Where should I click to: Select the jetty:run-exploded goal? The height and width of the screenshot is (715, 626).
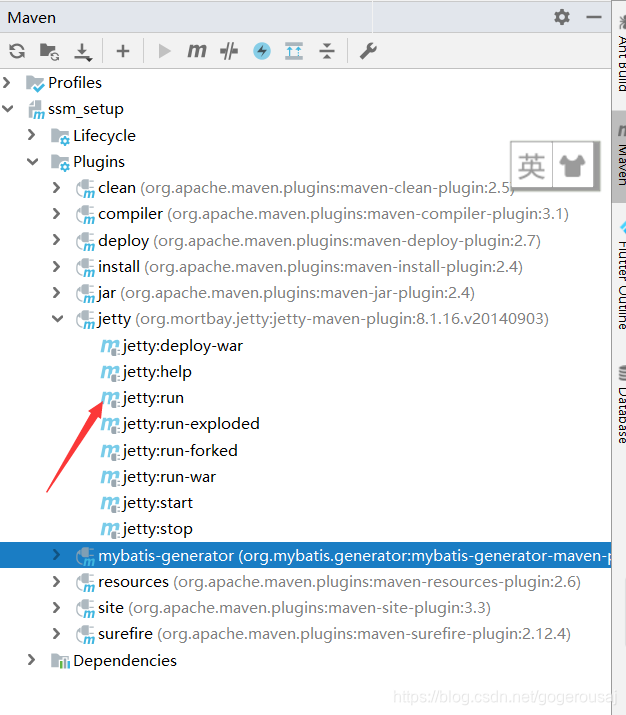pyautogui.click(x=191, y=424)
